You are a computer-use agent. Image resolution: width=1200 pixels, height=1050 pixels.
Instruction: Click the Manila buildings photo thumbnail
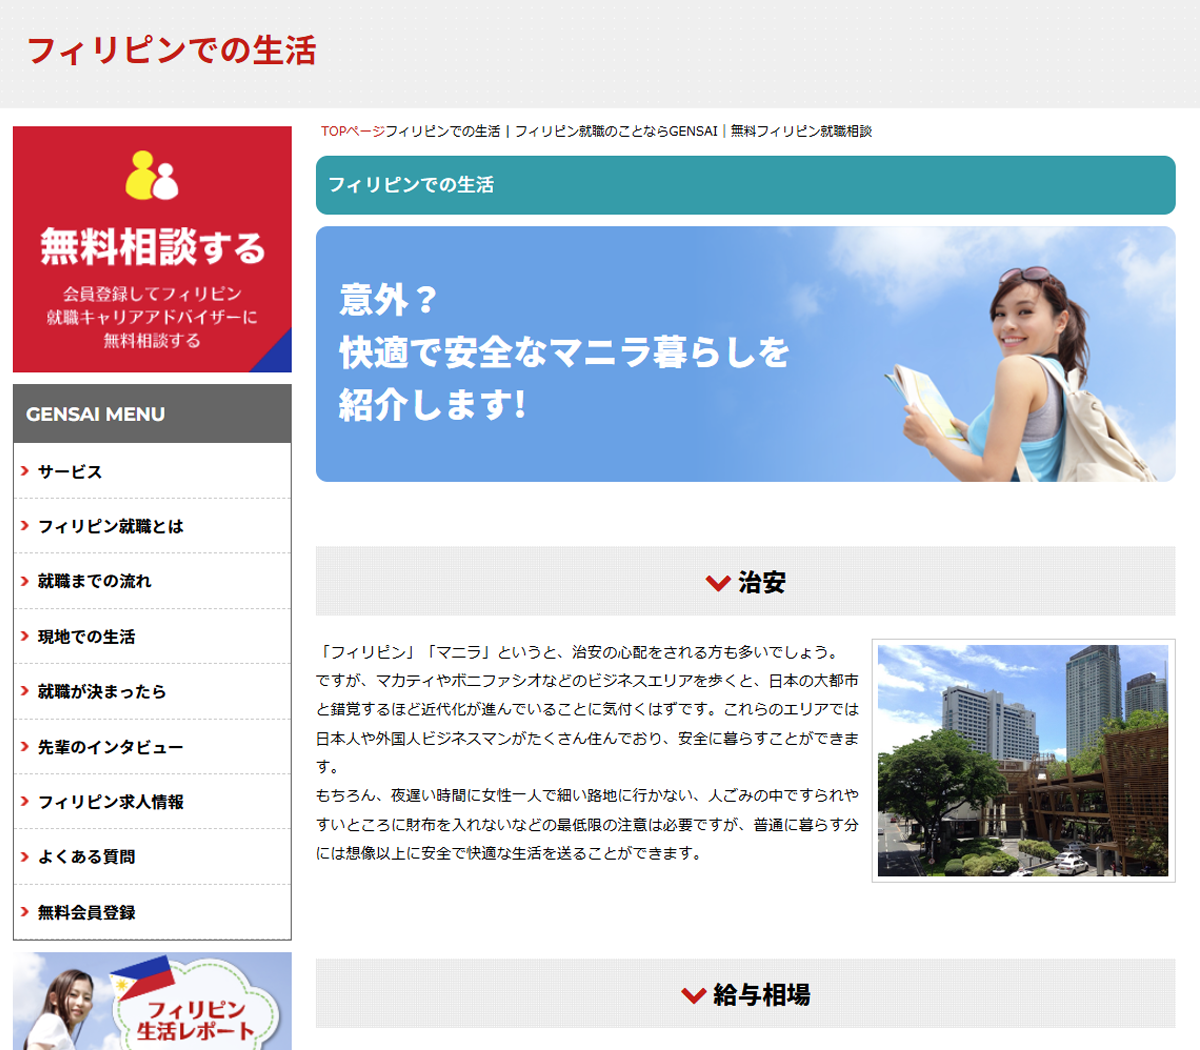pyautogui.click(x=1023, y=760)
